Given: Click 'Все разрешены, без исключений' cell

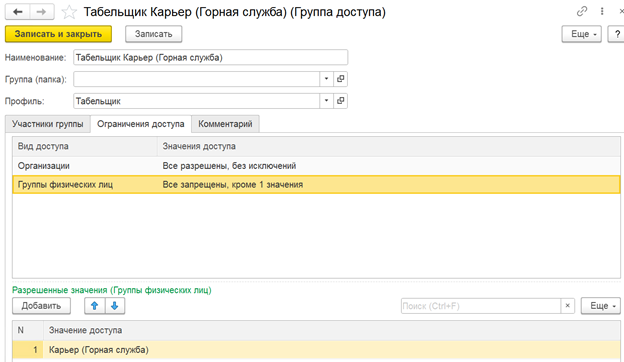Looking at the screenshot, I should 229,165.
